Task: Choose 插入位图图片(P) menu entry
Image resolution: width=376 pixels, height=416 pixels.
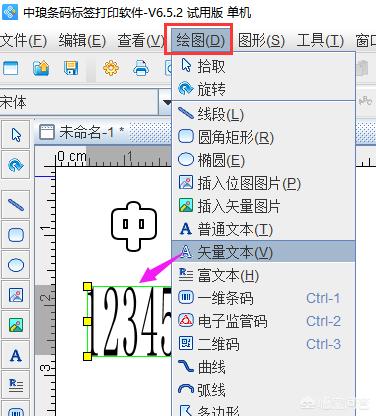Action: 263,183
